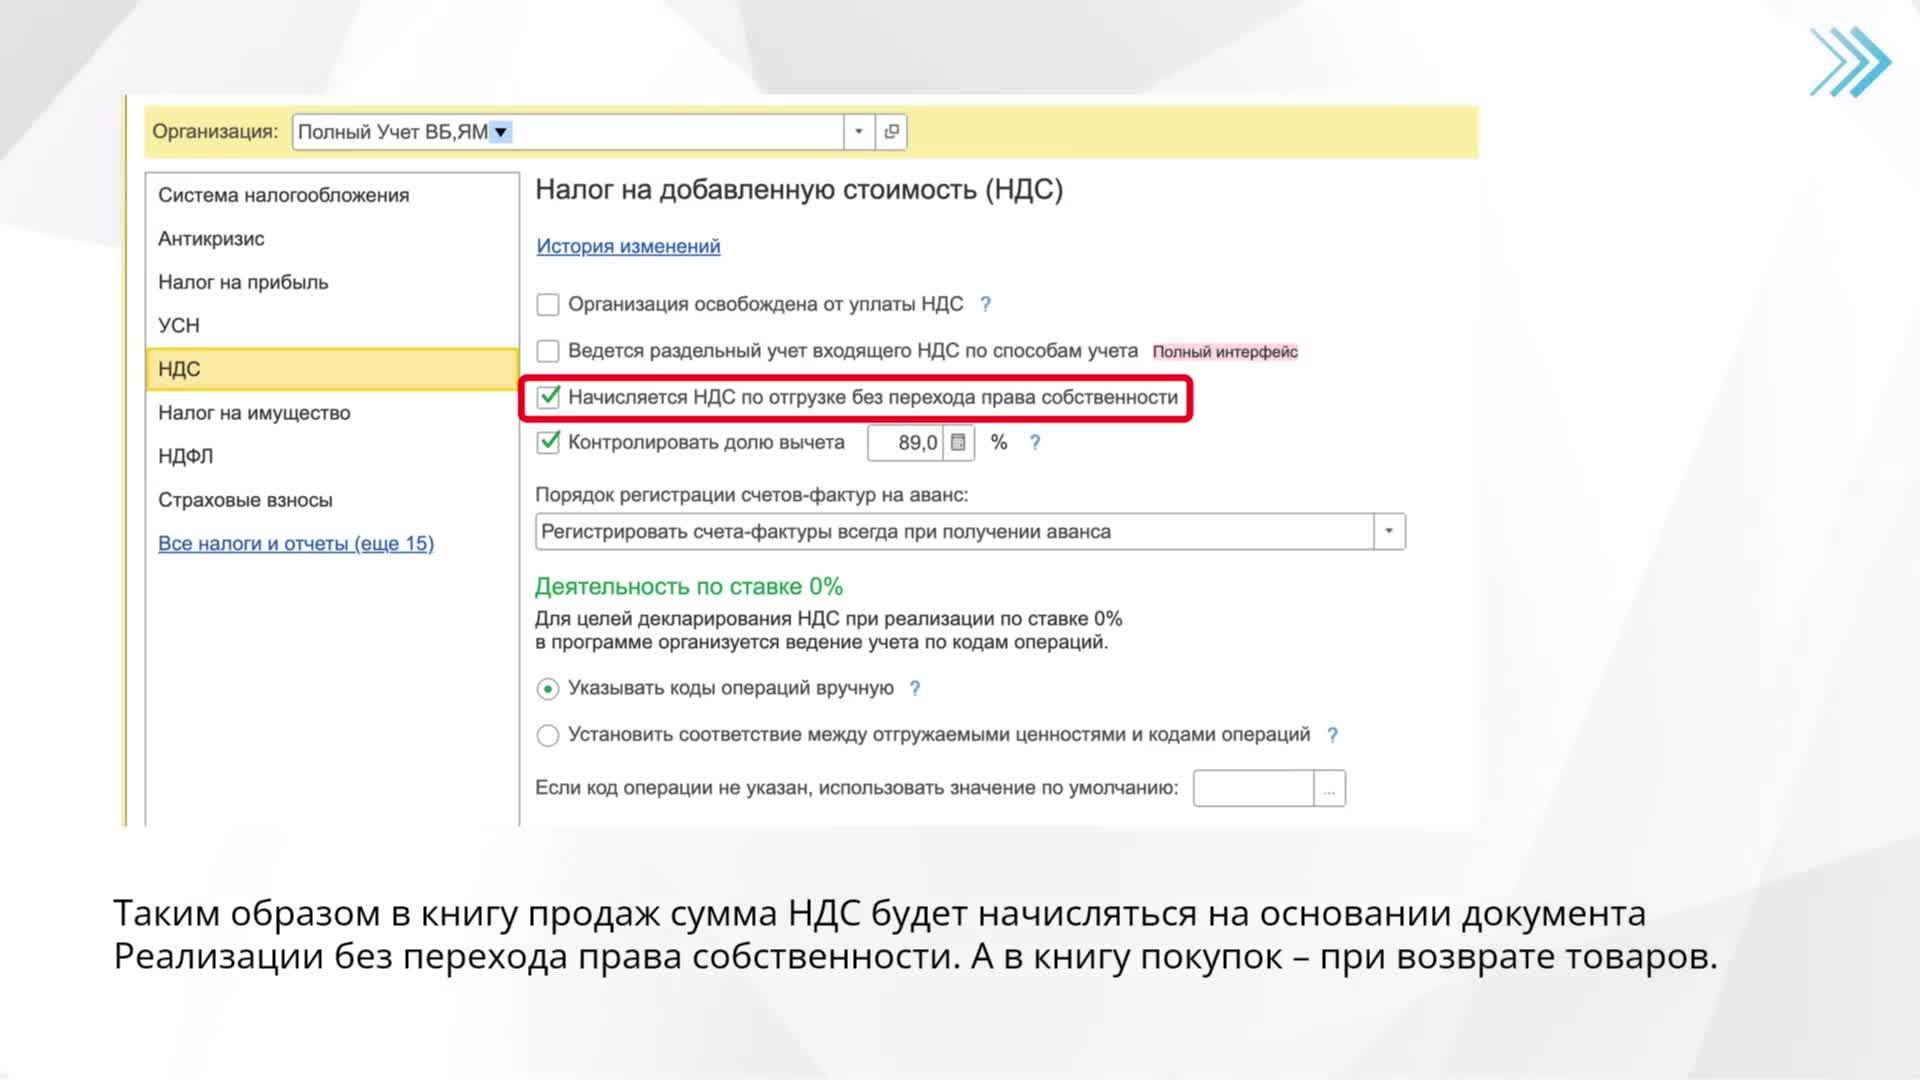Viewport: 1920px width, 1080px height.
Task: Click help icon next to operation codes matching option
Action: pos(1331,734)
